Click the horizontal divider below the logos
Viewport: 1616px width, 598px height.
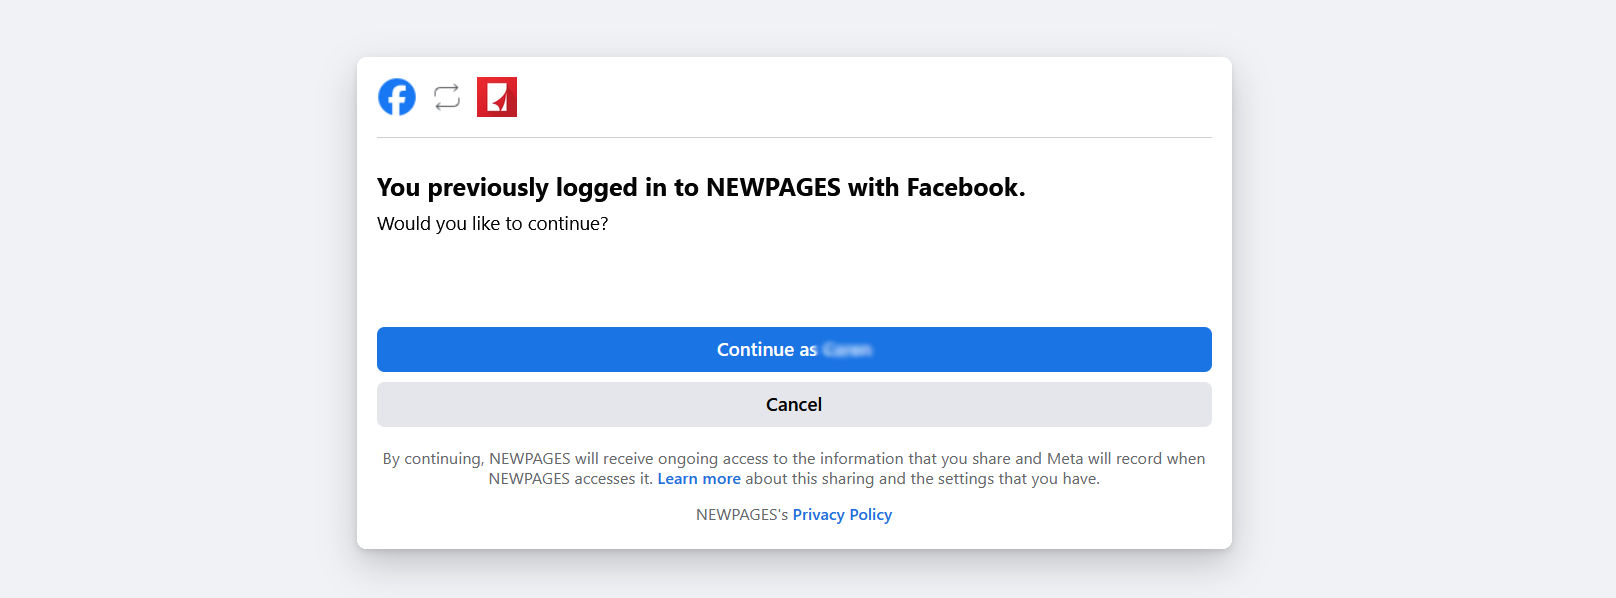pyautogui.click(x=794, y=137)
